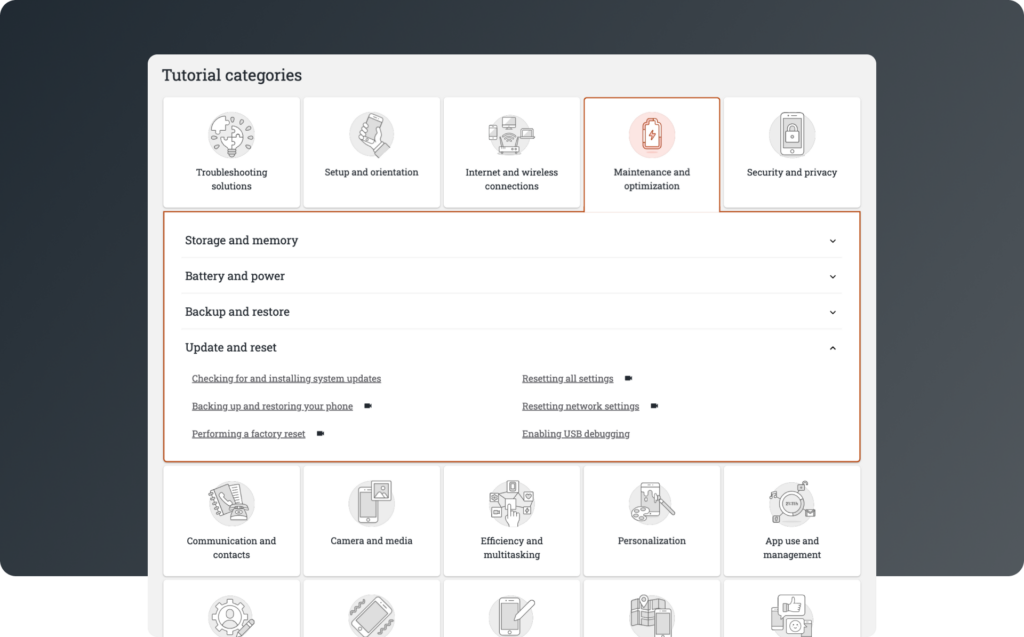Screen dimensions: 1024x637
Task: Collapse the Update and reset section heading
Action: pyautogui.click(x=231, y=348)
